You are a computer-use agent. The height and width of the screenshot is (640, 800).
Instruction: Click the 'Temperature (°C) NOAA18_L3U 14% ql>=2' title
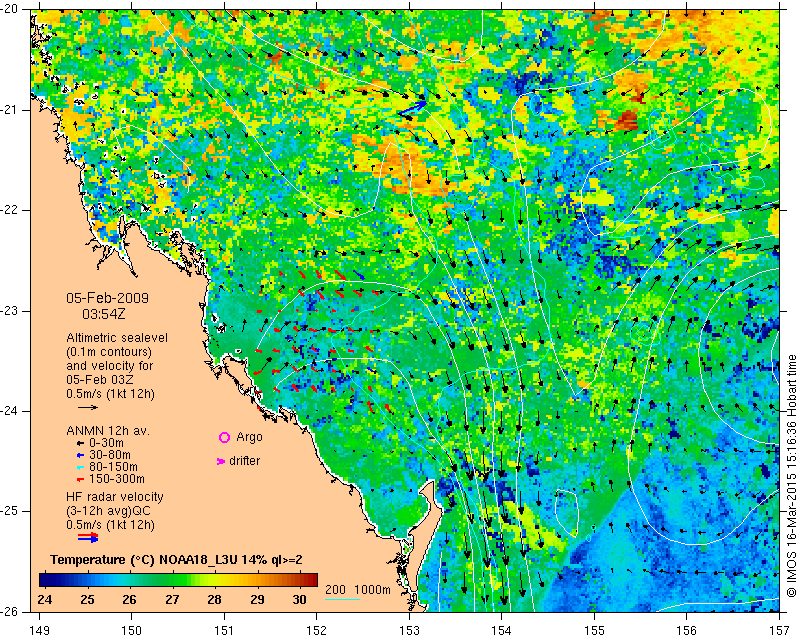(176, 560)
